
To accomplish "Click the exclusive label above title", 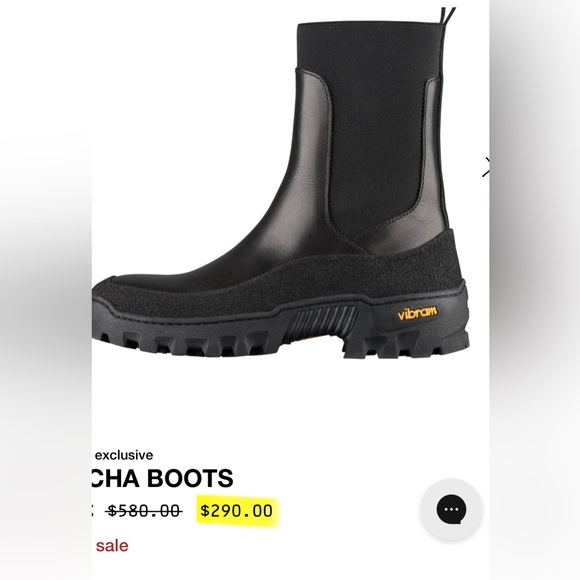I will (124, 455).
